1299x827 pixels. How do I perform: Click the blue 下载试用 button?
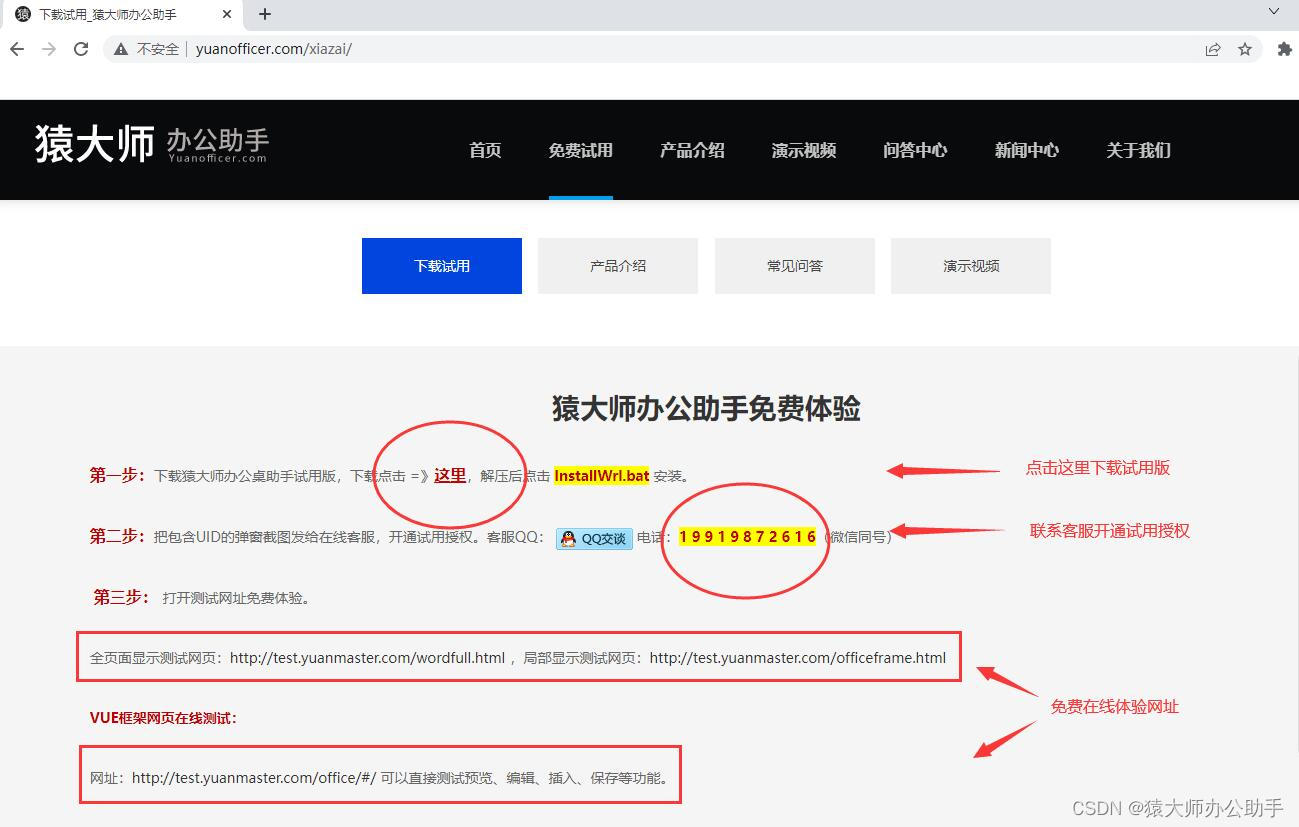(x=442, y=266)
